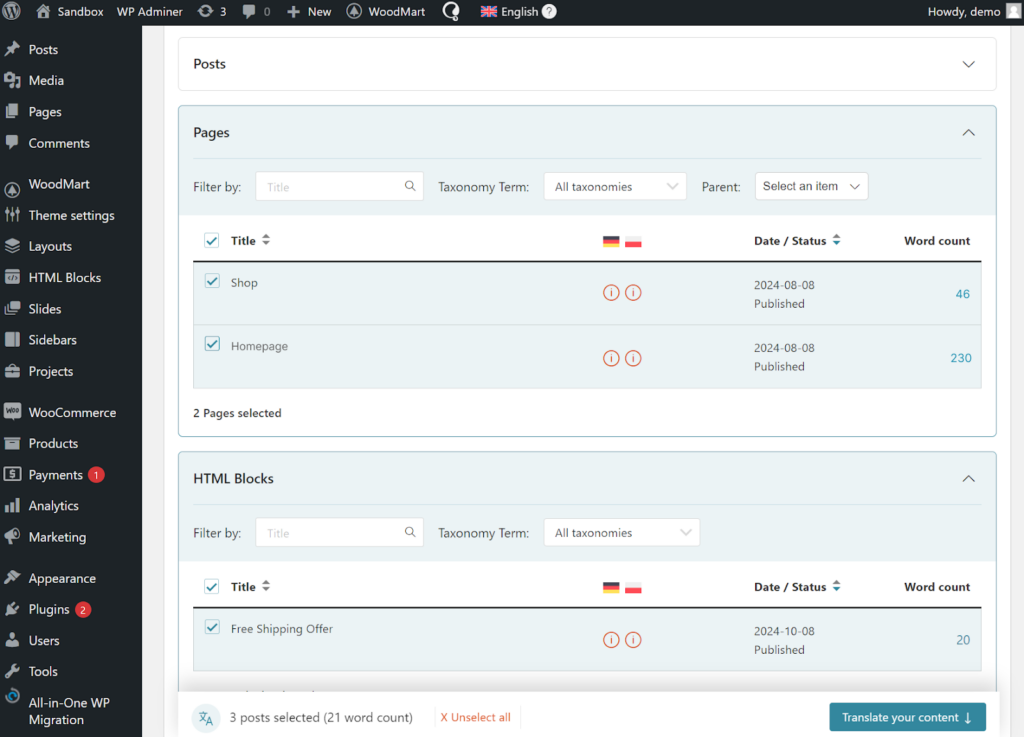Click X Unselect all link
Image resolution: width=1024 pixels, height=737 pixels.
pos(475,717)
